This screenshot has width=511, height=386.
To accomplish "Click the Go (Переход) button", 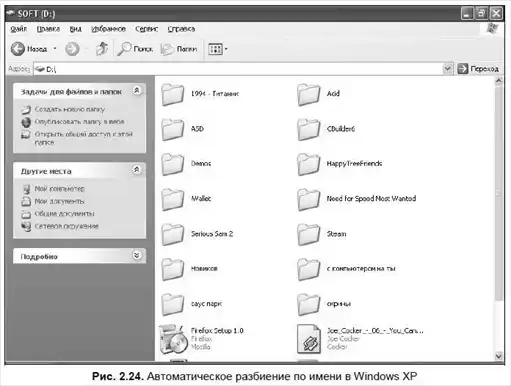I will click(478, 69).
